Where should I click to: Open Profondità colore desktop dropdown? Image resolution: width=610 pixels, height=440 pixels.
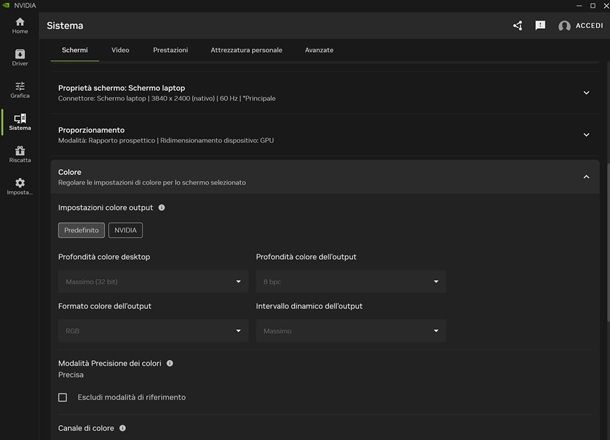[x=153, y=282]
